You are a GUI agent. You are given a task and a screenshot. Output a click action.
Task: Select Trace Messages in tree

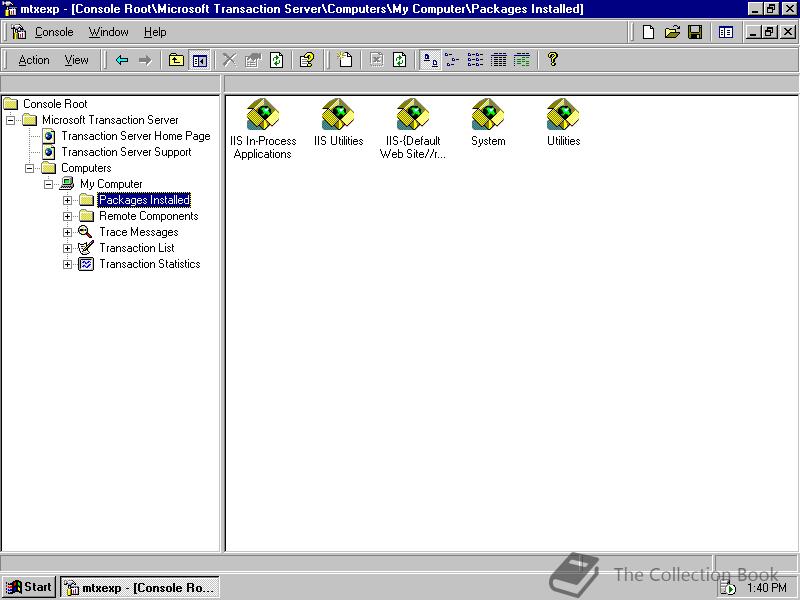(x=139, y=232)
